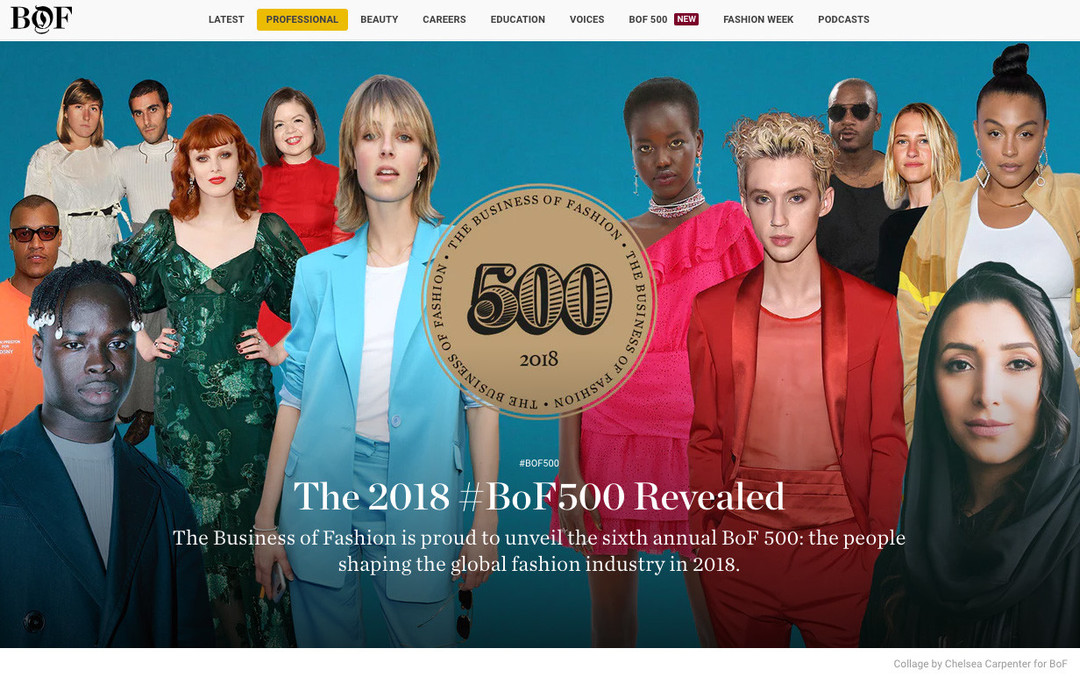1080x677 pixels.
Task: Click the person in red satin suit
Action: click(x=792, y=386)
